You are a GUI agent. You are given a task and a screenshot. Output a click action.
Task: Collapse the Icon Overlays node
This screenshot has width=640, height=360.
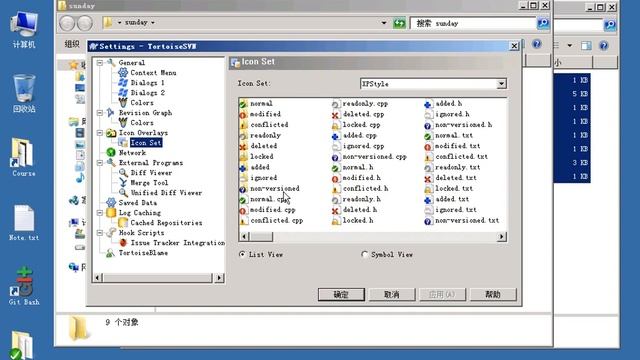point(100,133)
